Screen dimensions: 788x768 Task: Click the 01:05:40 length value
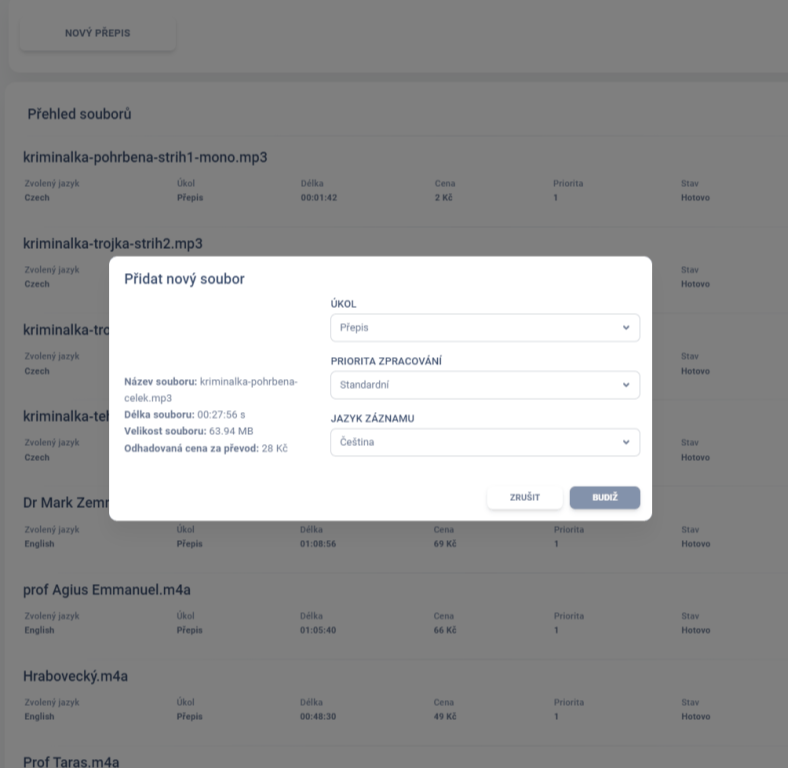coord(318,630)
